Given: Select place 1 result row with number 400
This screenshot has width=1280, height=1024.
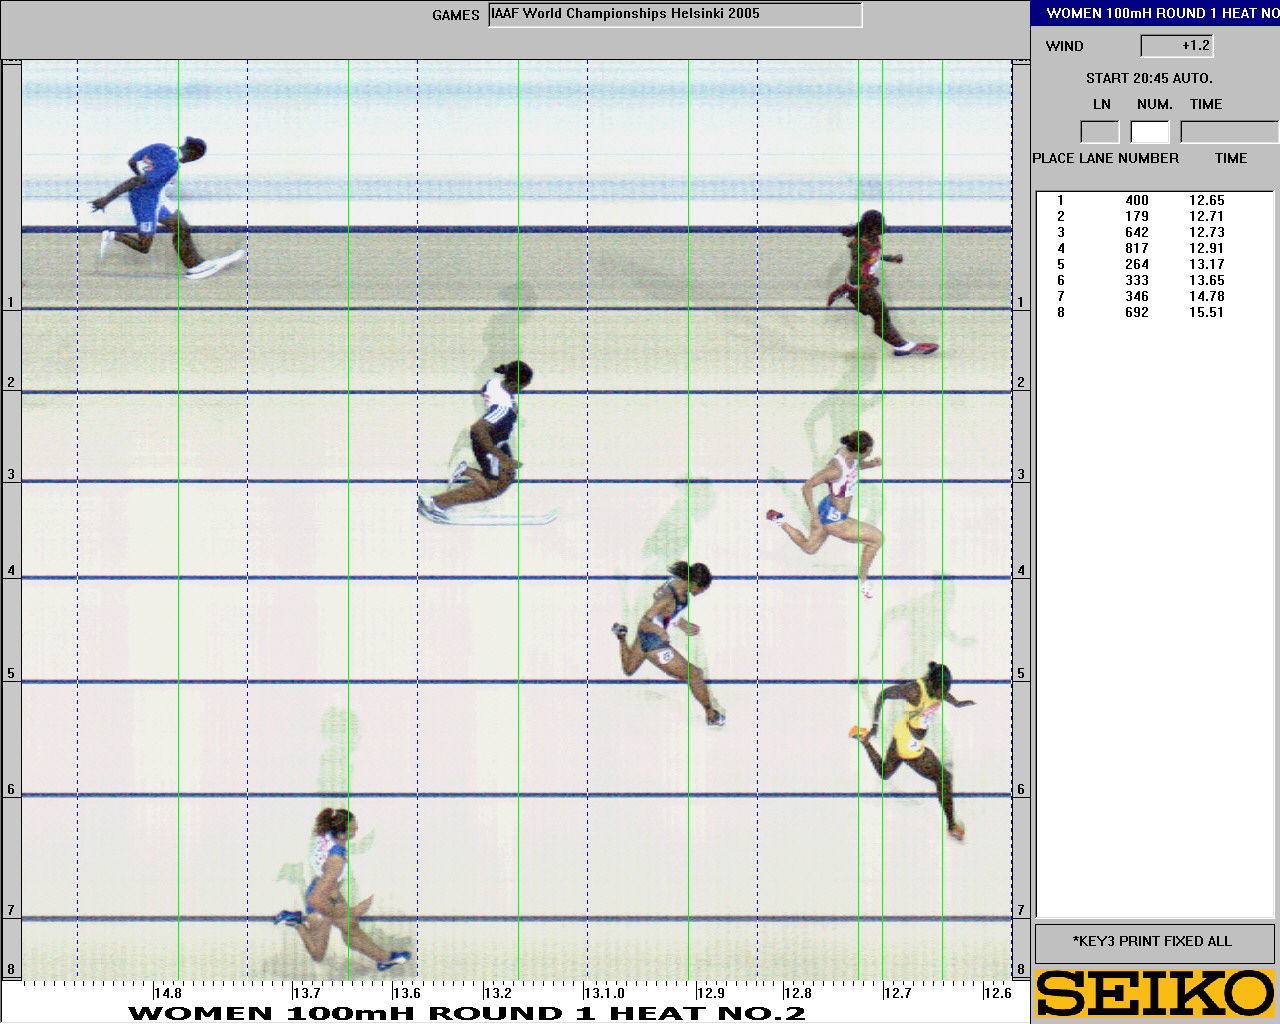Looking at the screenshot, I should [x=1140, y=200].
